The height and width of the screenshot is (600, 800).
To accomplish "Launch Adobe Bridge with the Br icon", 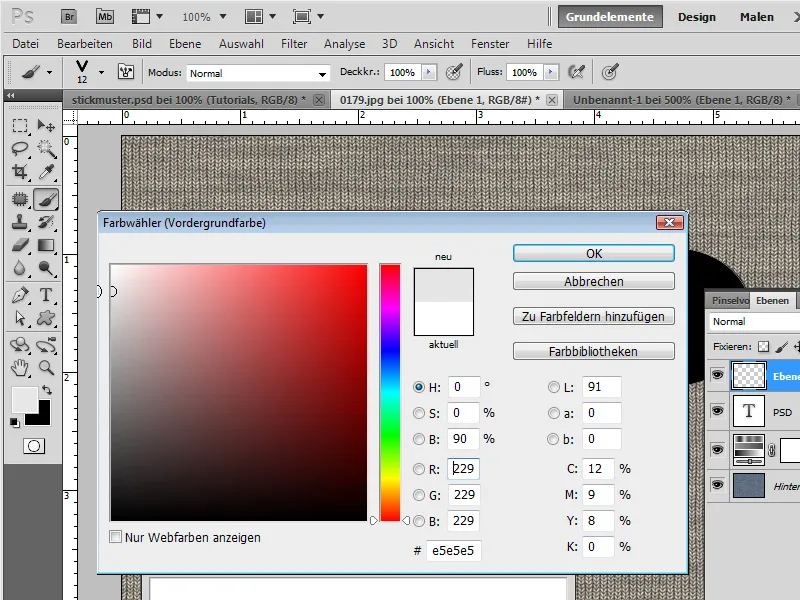I will [69, 17].
